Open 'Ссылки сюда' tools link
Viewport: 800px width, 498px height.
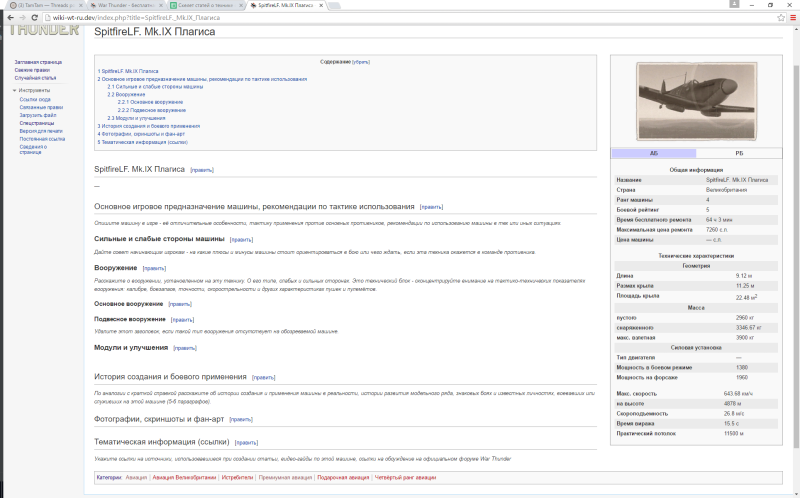click(35, 99)
